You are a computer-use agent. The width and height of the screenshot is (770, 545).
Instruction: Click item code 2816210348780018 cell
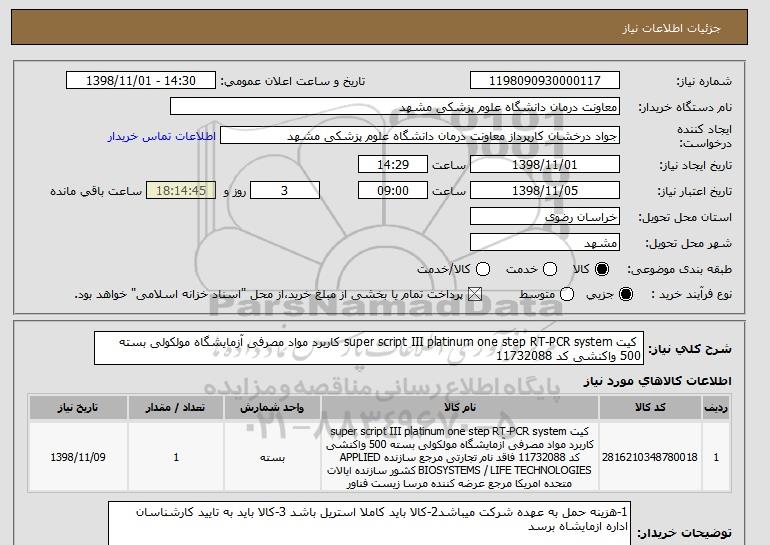click(x=650, y=457)
